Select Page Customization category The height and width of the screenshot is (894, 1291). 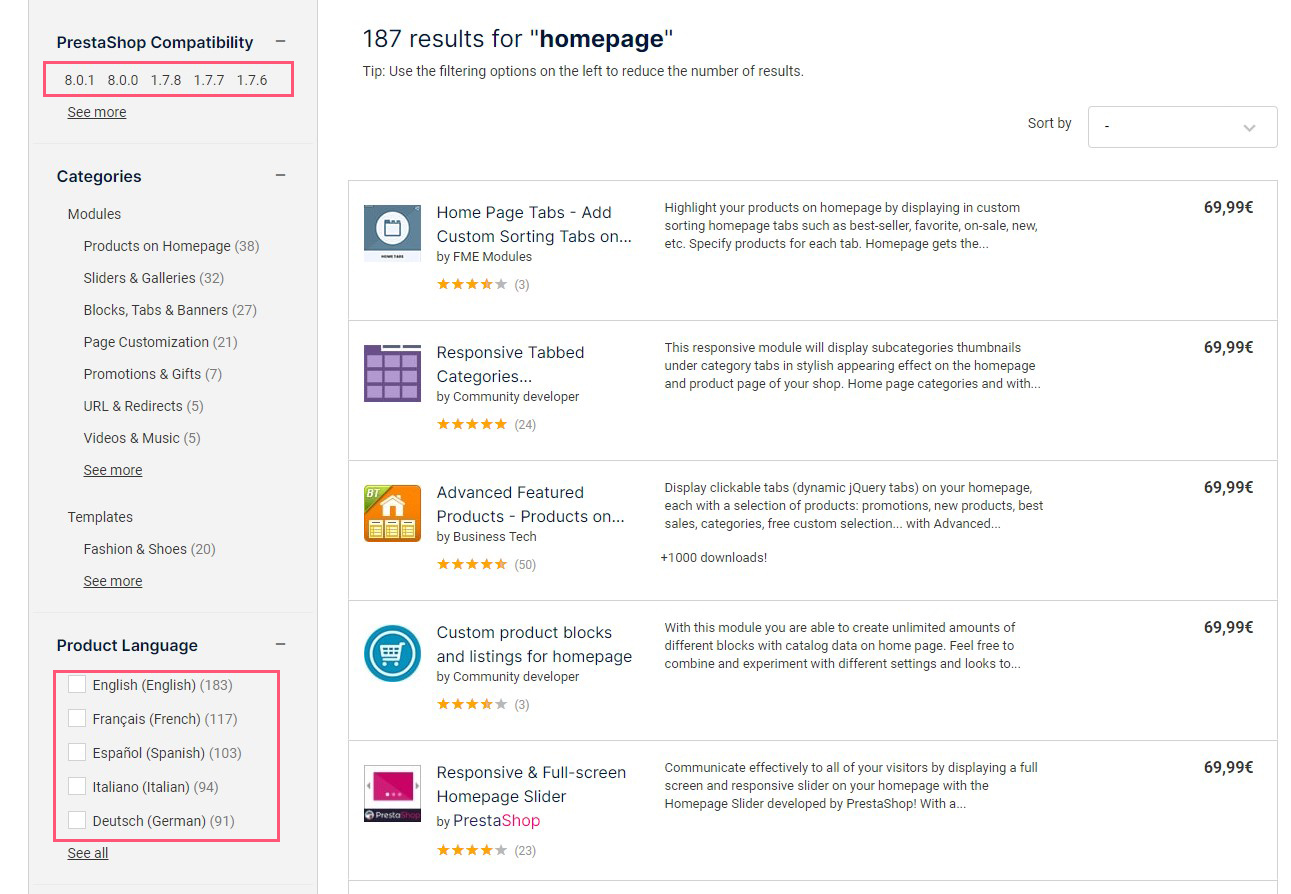tap(160, 342)
